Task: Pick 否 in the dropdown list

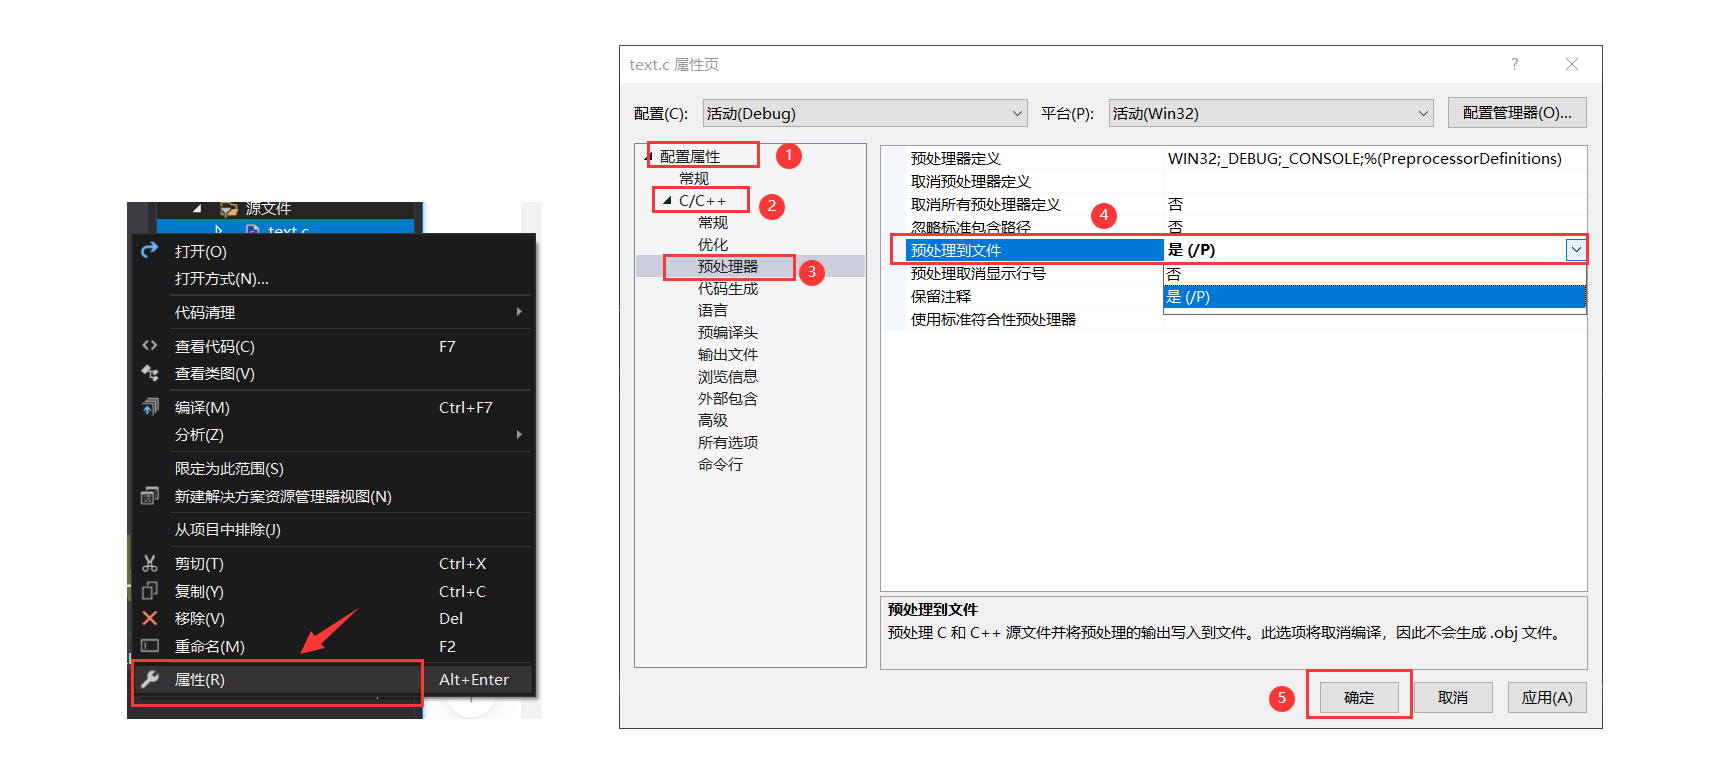Action: [x=1375, y=274]
